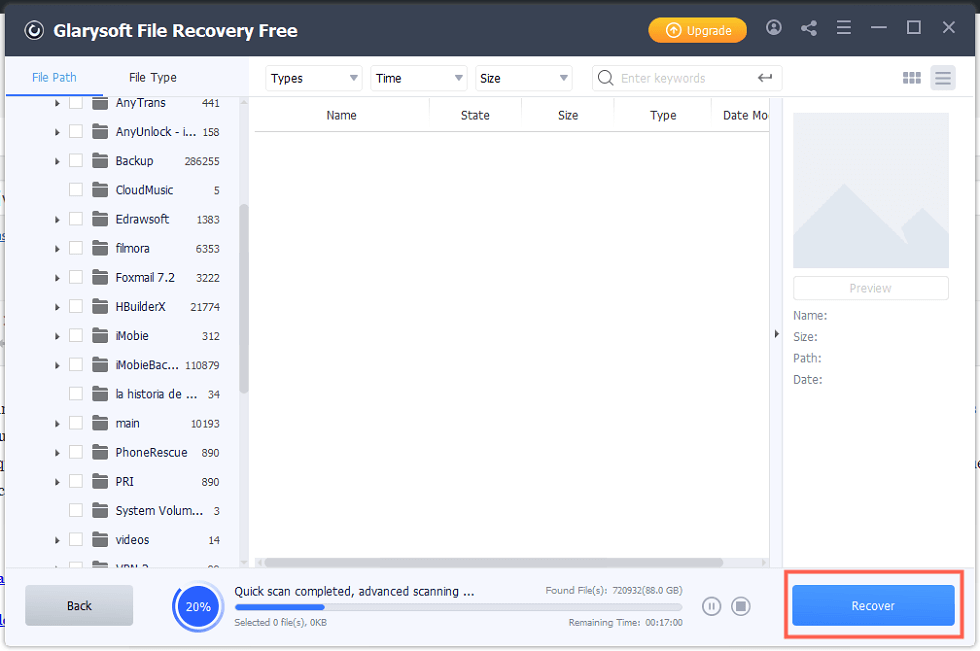Expand the Backup folder tree
Image resolution: width=980 pixels, height=651 pixels.
coord(57,161)
